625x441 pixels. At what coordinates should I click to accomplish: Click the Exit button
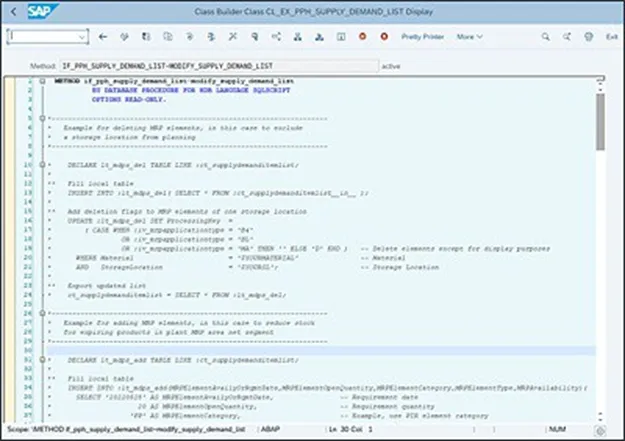(x=612, y=37)
